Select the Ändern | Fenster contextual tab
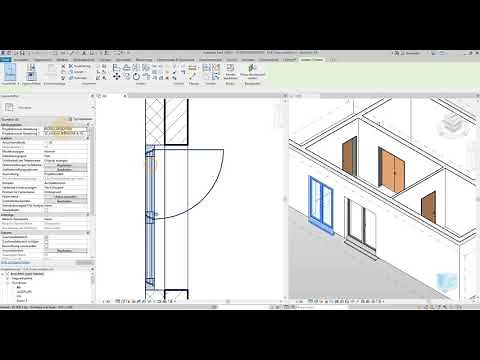 tap(312, 60)
